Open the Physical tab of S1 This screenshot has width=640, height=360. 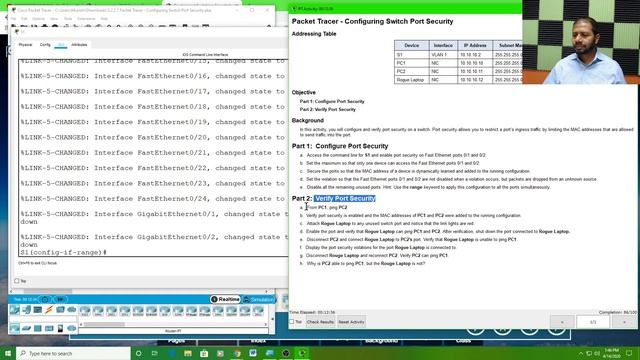pos(25,44)
